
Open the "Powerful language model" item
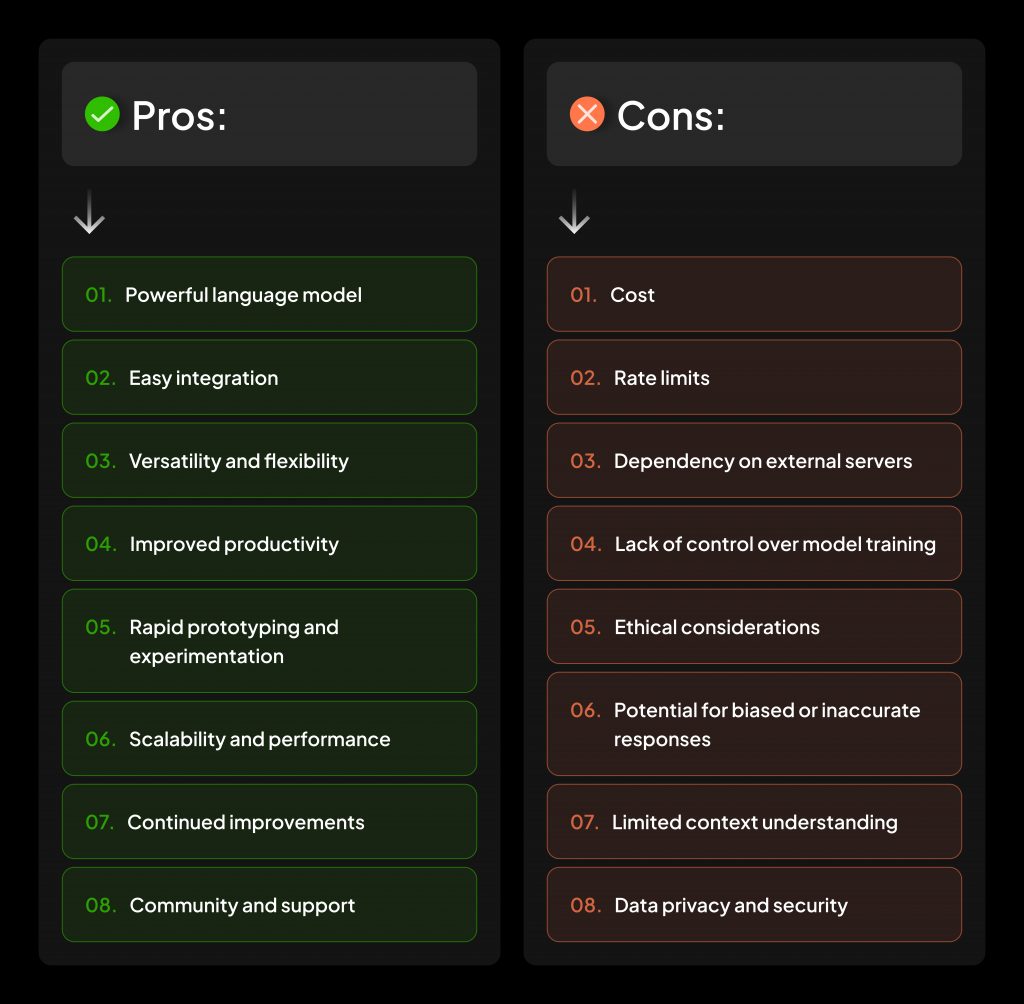pos(269,295)
